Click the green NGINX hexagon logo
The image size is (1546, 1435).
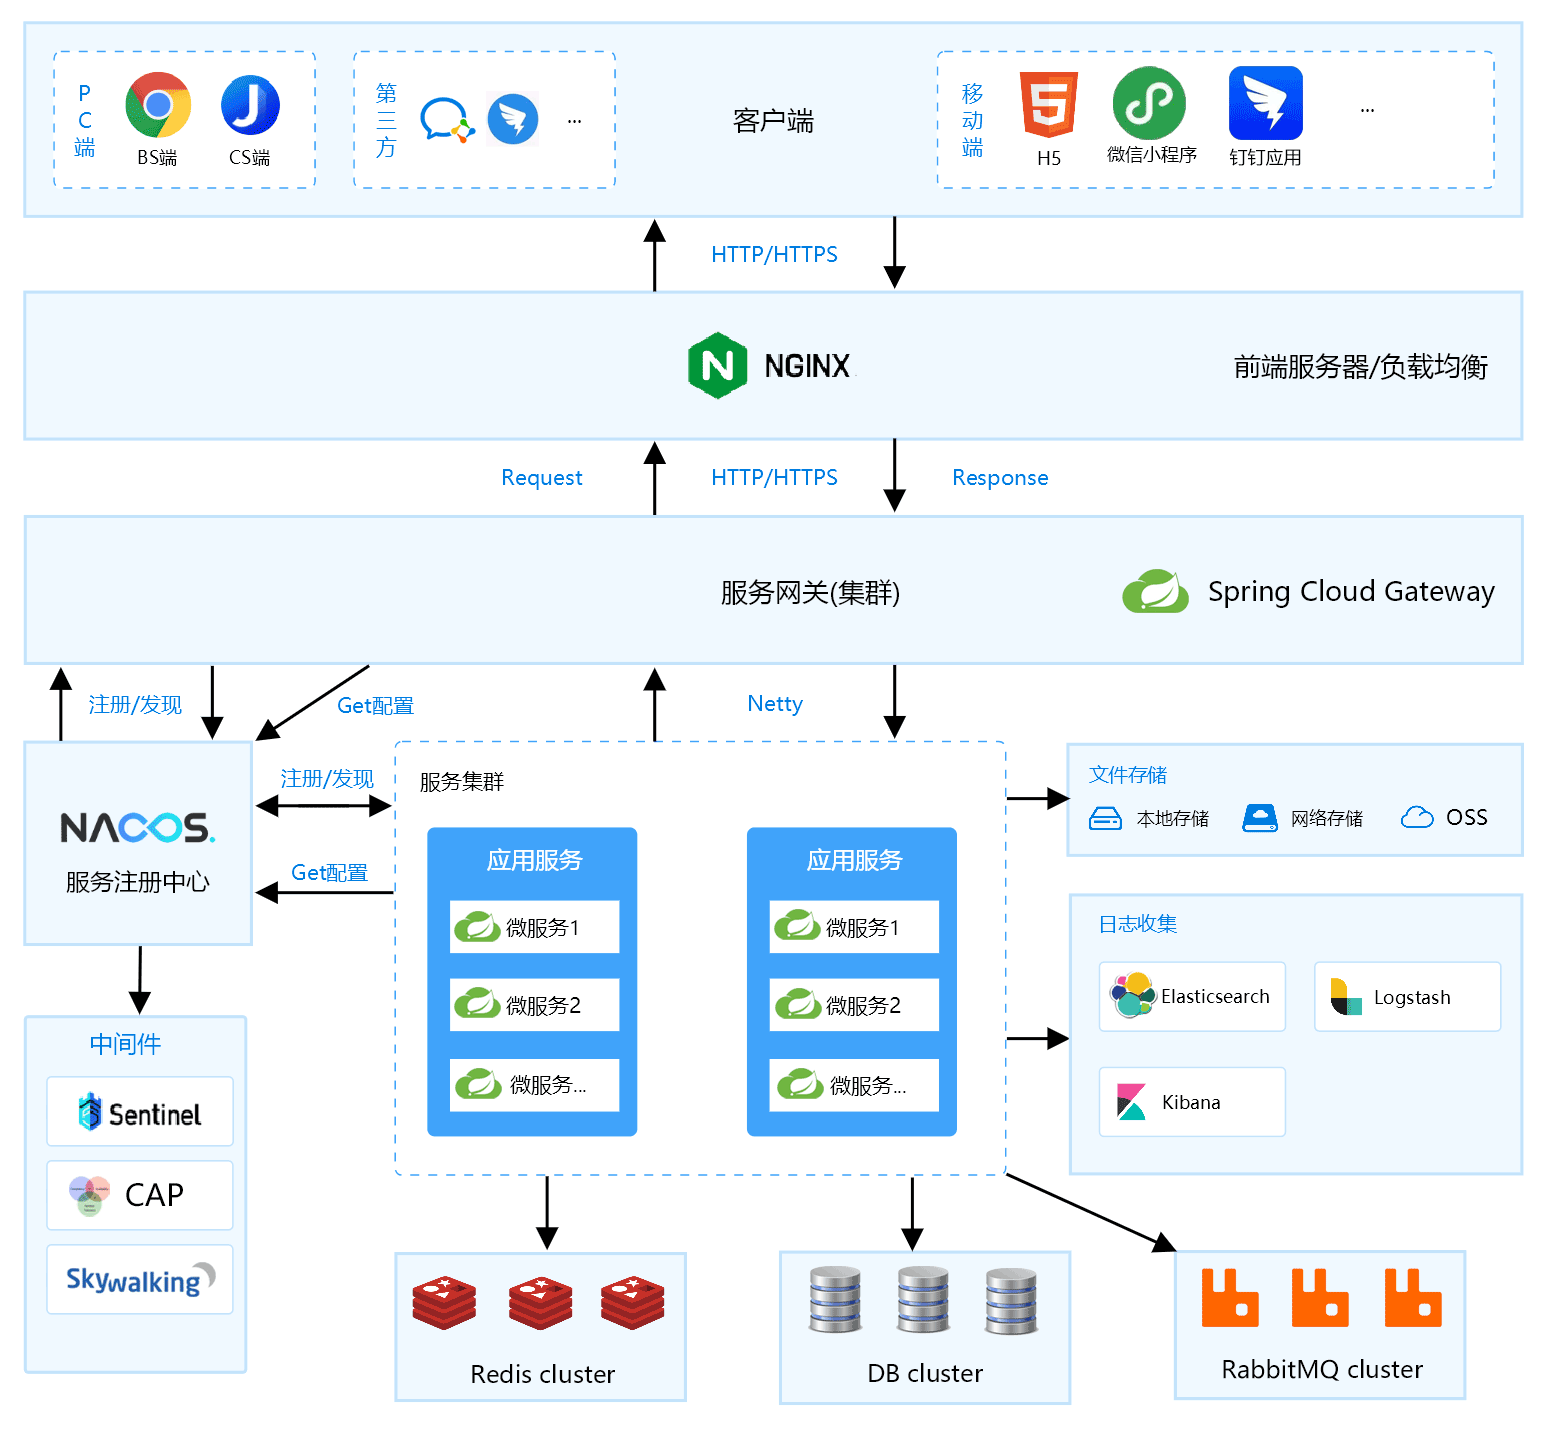718,365
